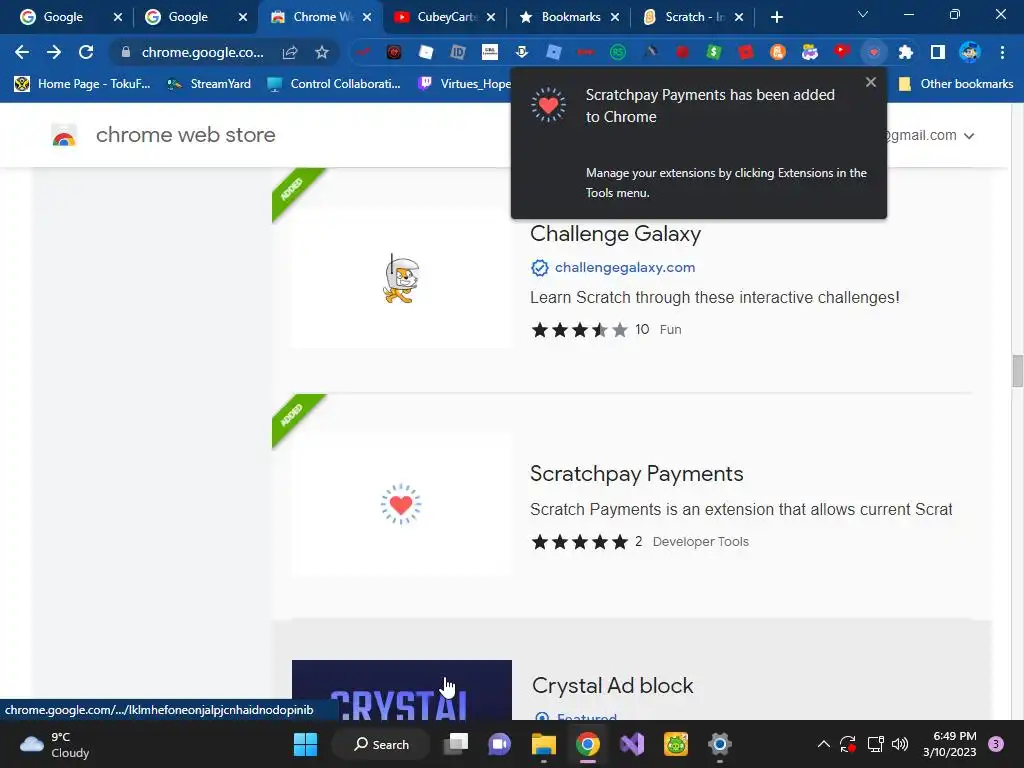Open the Virtues_Hope bookmark

coord(464,84)
